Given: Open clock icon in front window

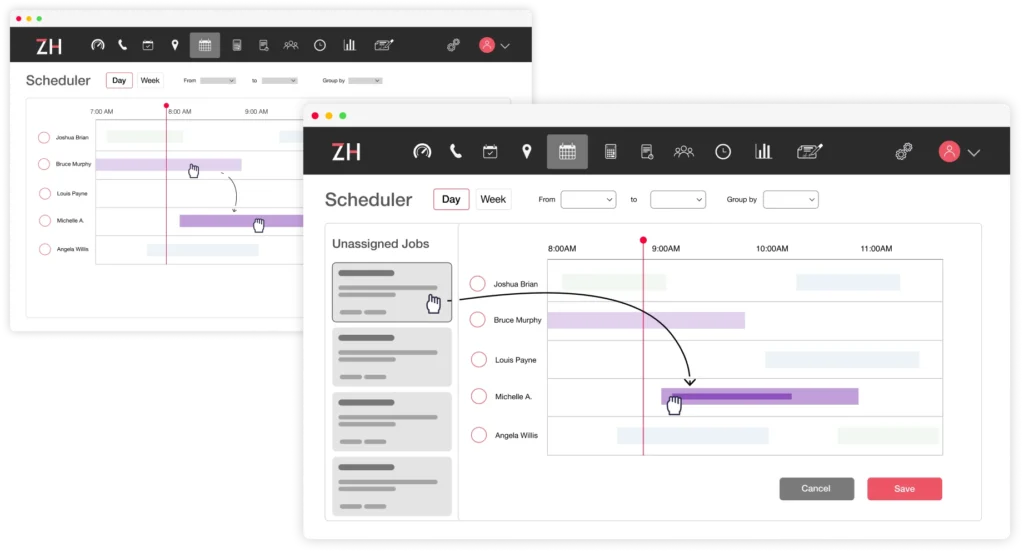Looking at the screenshot, I should tap(723, 152).
